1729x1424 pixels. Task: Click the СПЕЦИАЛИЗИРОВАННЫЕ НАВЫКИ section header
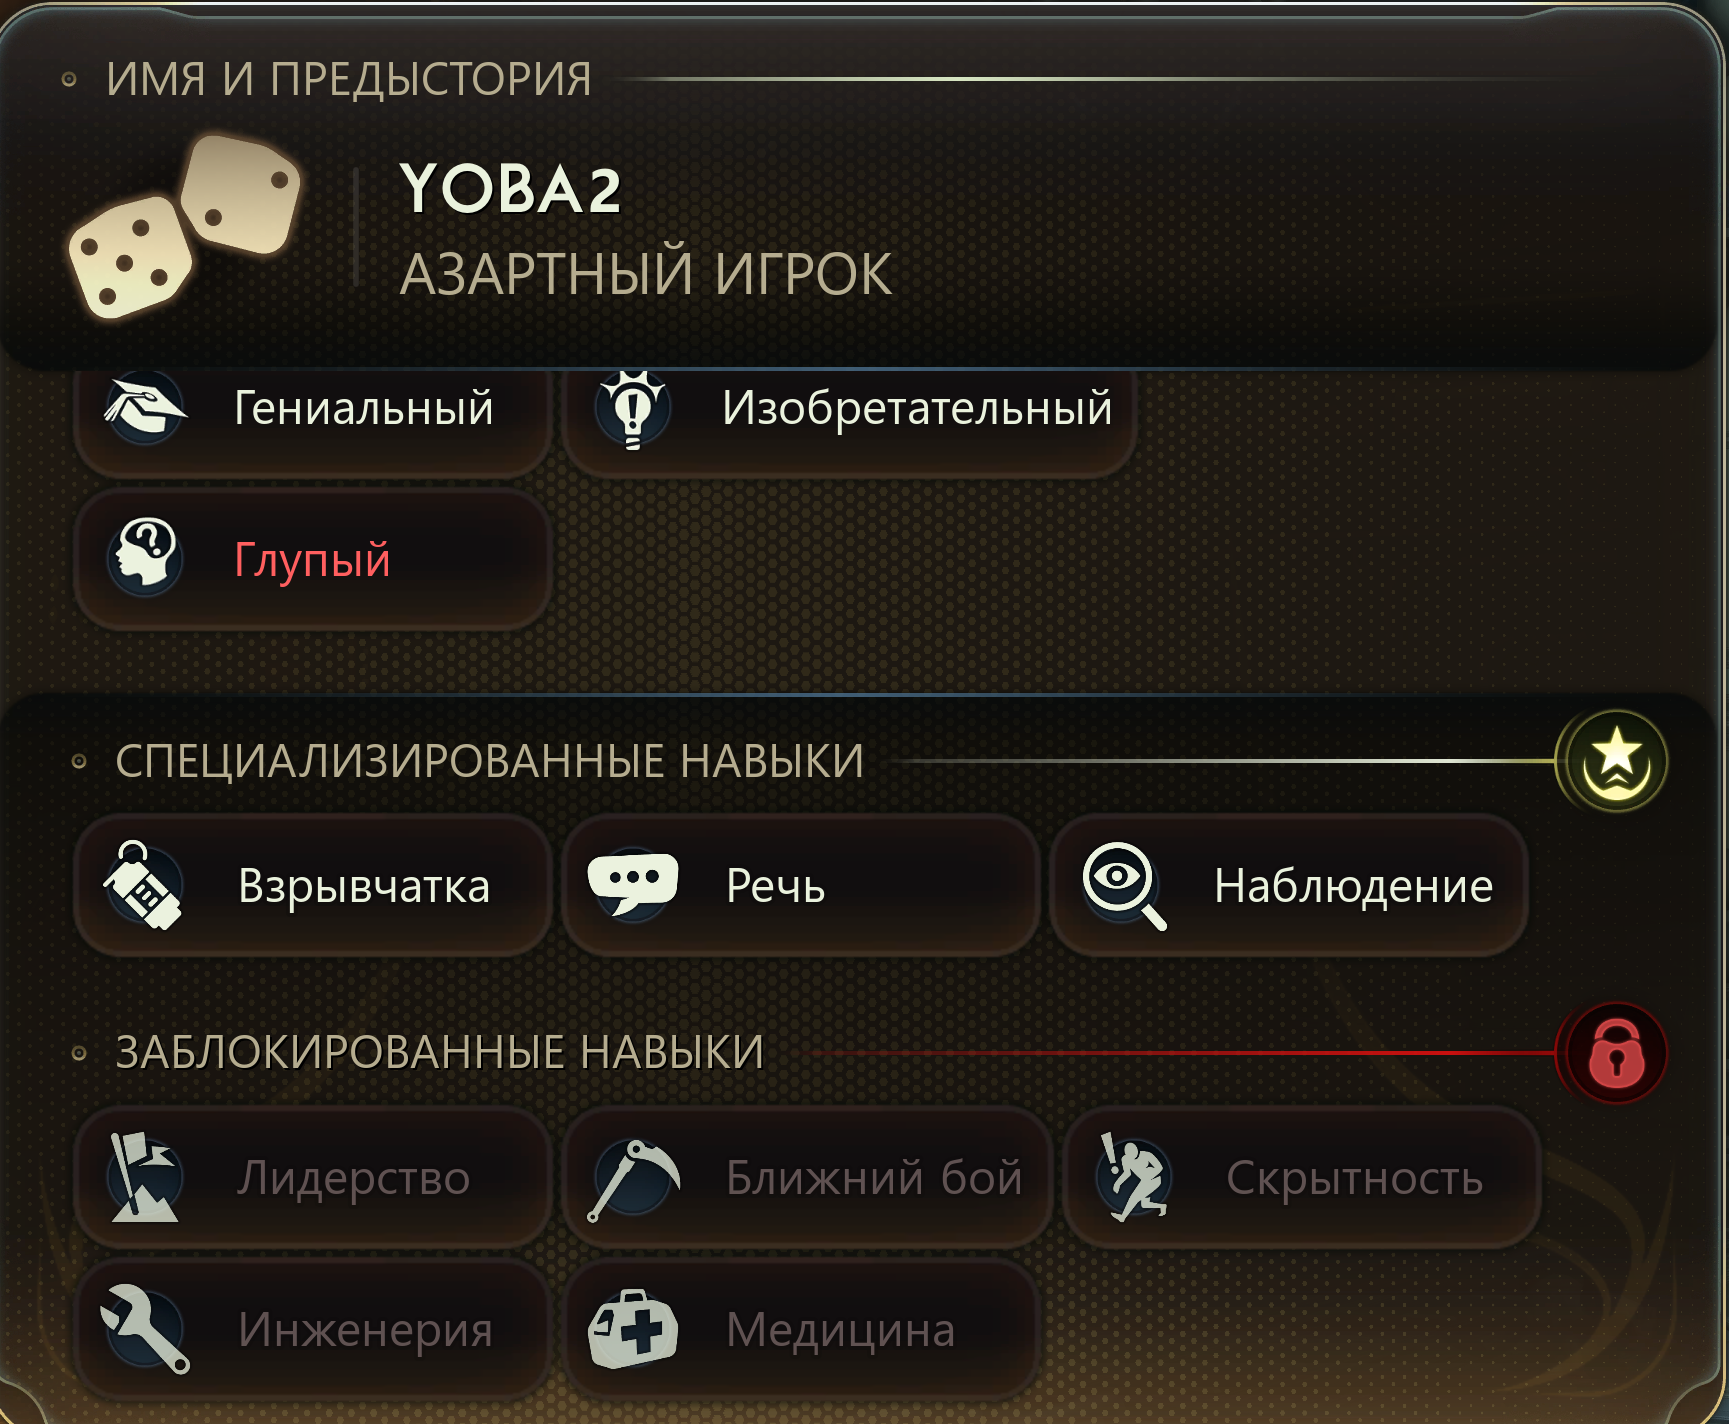pos(489,761)
